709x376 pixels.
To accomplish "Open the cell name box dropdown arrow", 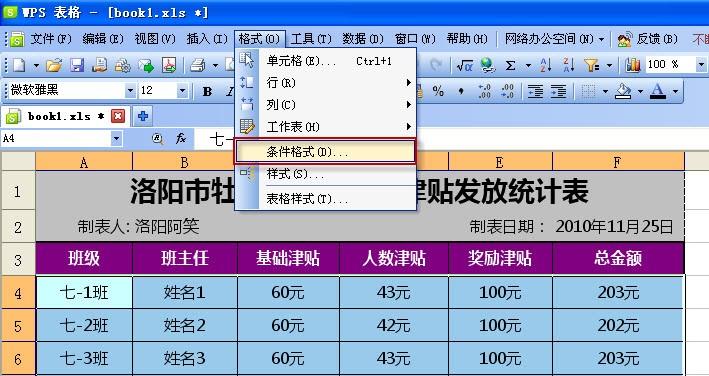I will tap(116, 139).
